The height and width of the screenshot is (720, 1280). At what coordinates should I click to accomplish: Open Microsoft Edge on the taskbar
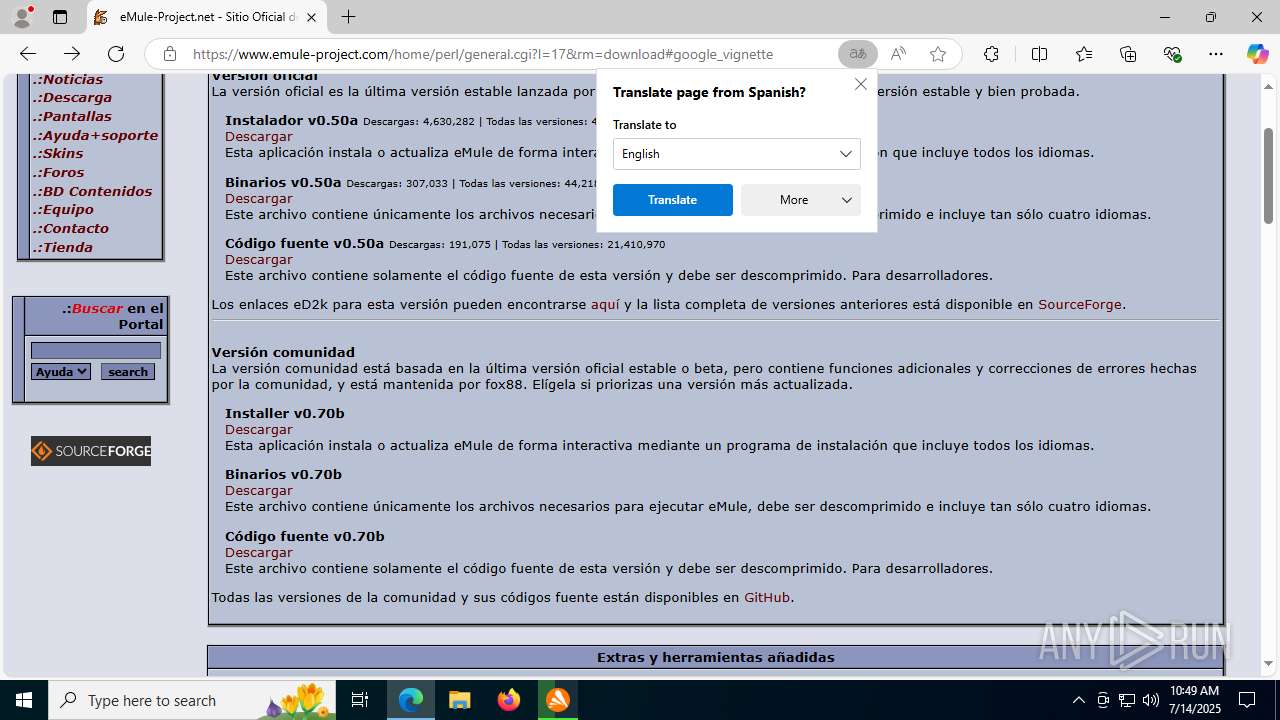click(411, 700)
